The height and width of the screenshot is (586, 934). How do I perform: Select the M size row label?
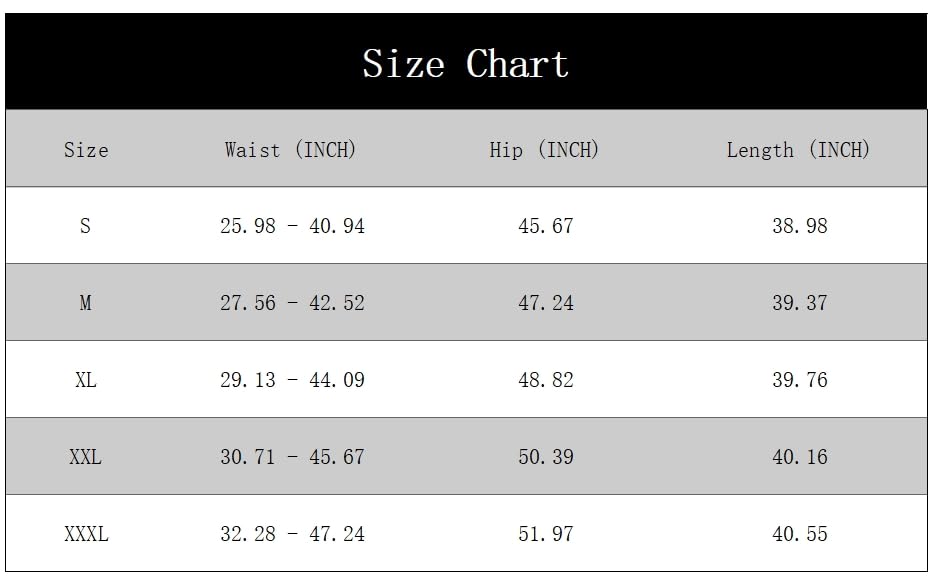click(85, 303)
